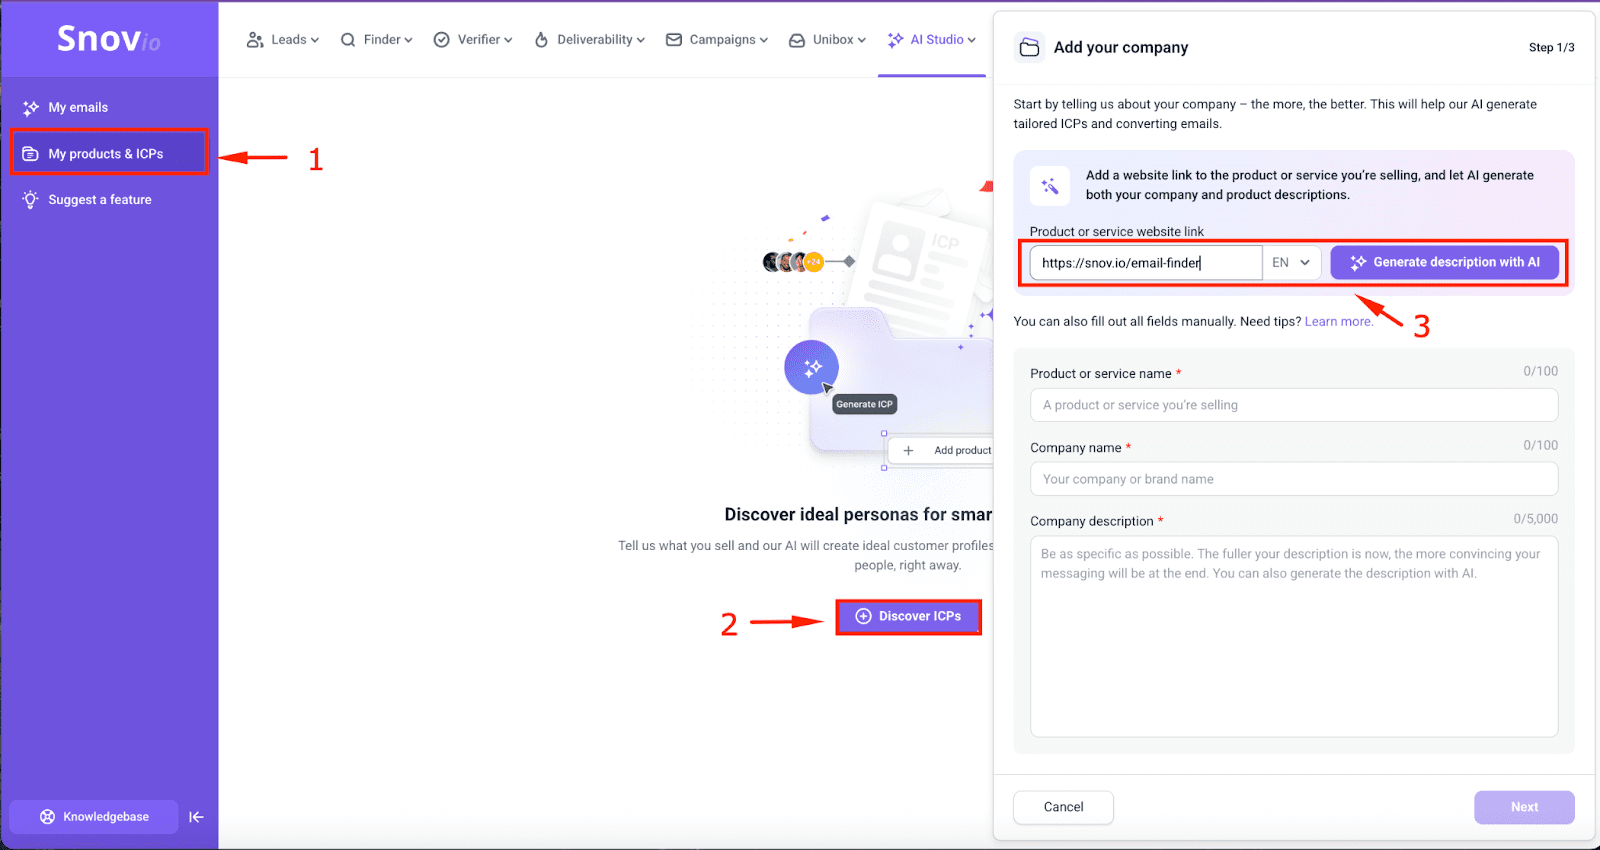Open the EN language dropdown
Image resolution: width=1600 pixels, height=850 pixels.
tap(1291, 263)
